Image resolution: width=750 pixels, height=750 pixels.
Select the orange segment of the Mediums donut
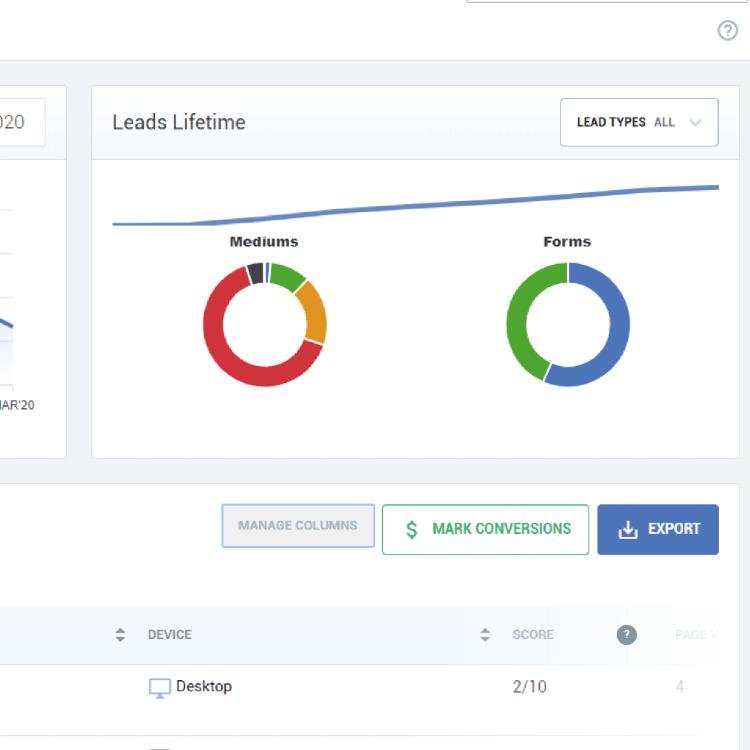(x=313, y=311)
